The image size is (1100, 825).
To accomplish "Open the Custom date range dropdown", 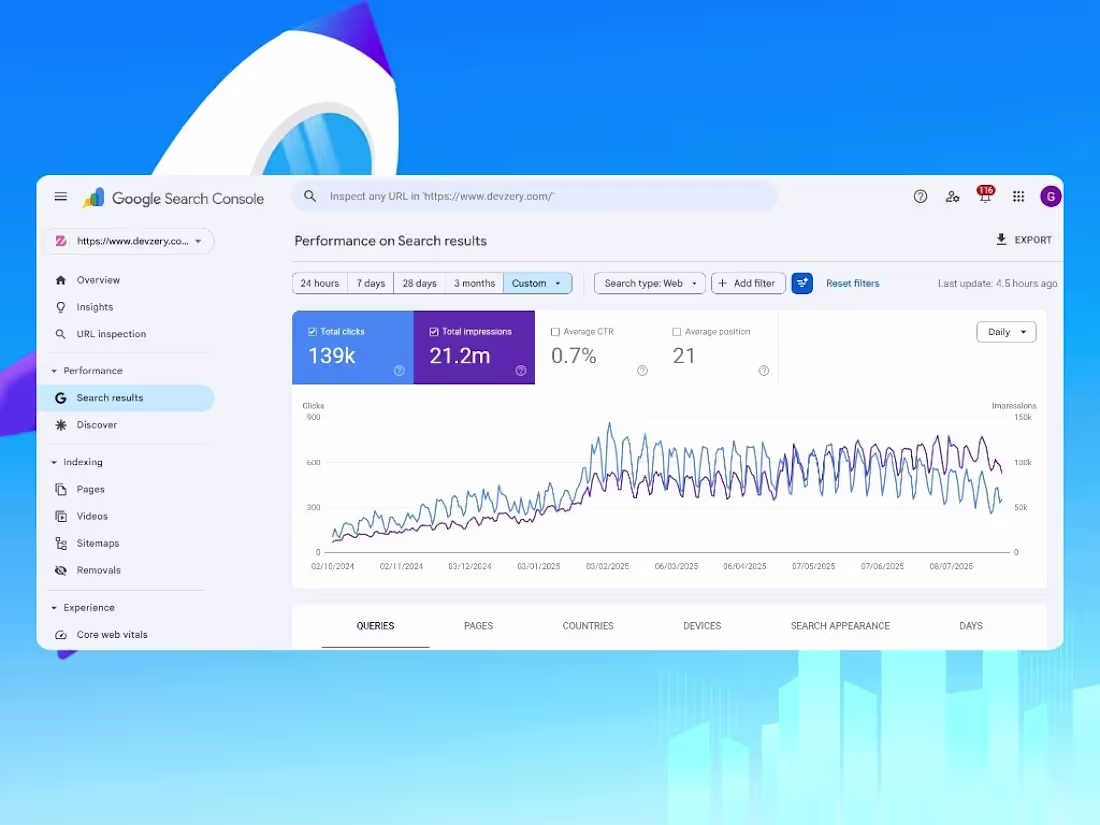I will (x=537, y=283).
